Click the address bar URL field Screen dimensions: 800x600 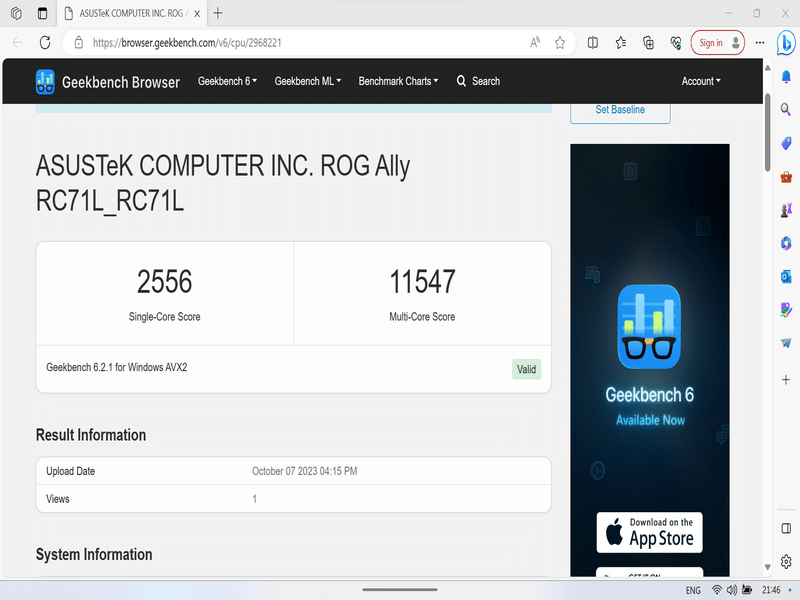pos(300,43)
